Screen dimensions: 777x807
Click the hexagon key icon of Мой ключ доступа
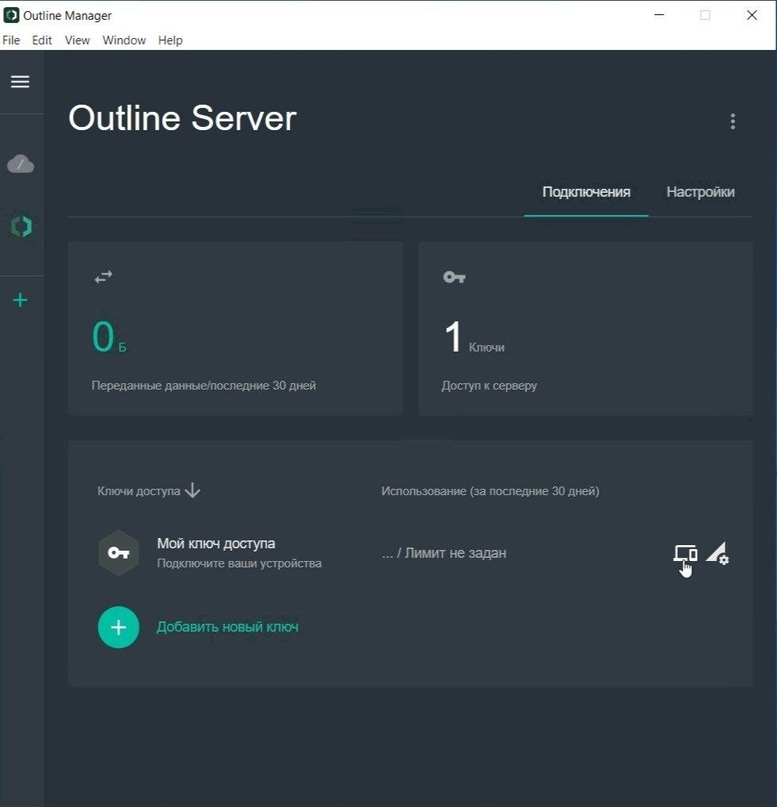click(x=119, y=553)
